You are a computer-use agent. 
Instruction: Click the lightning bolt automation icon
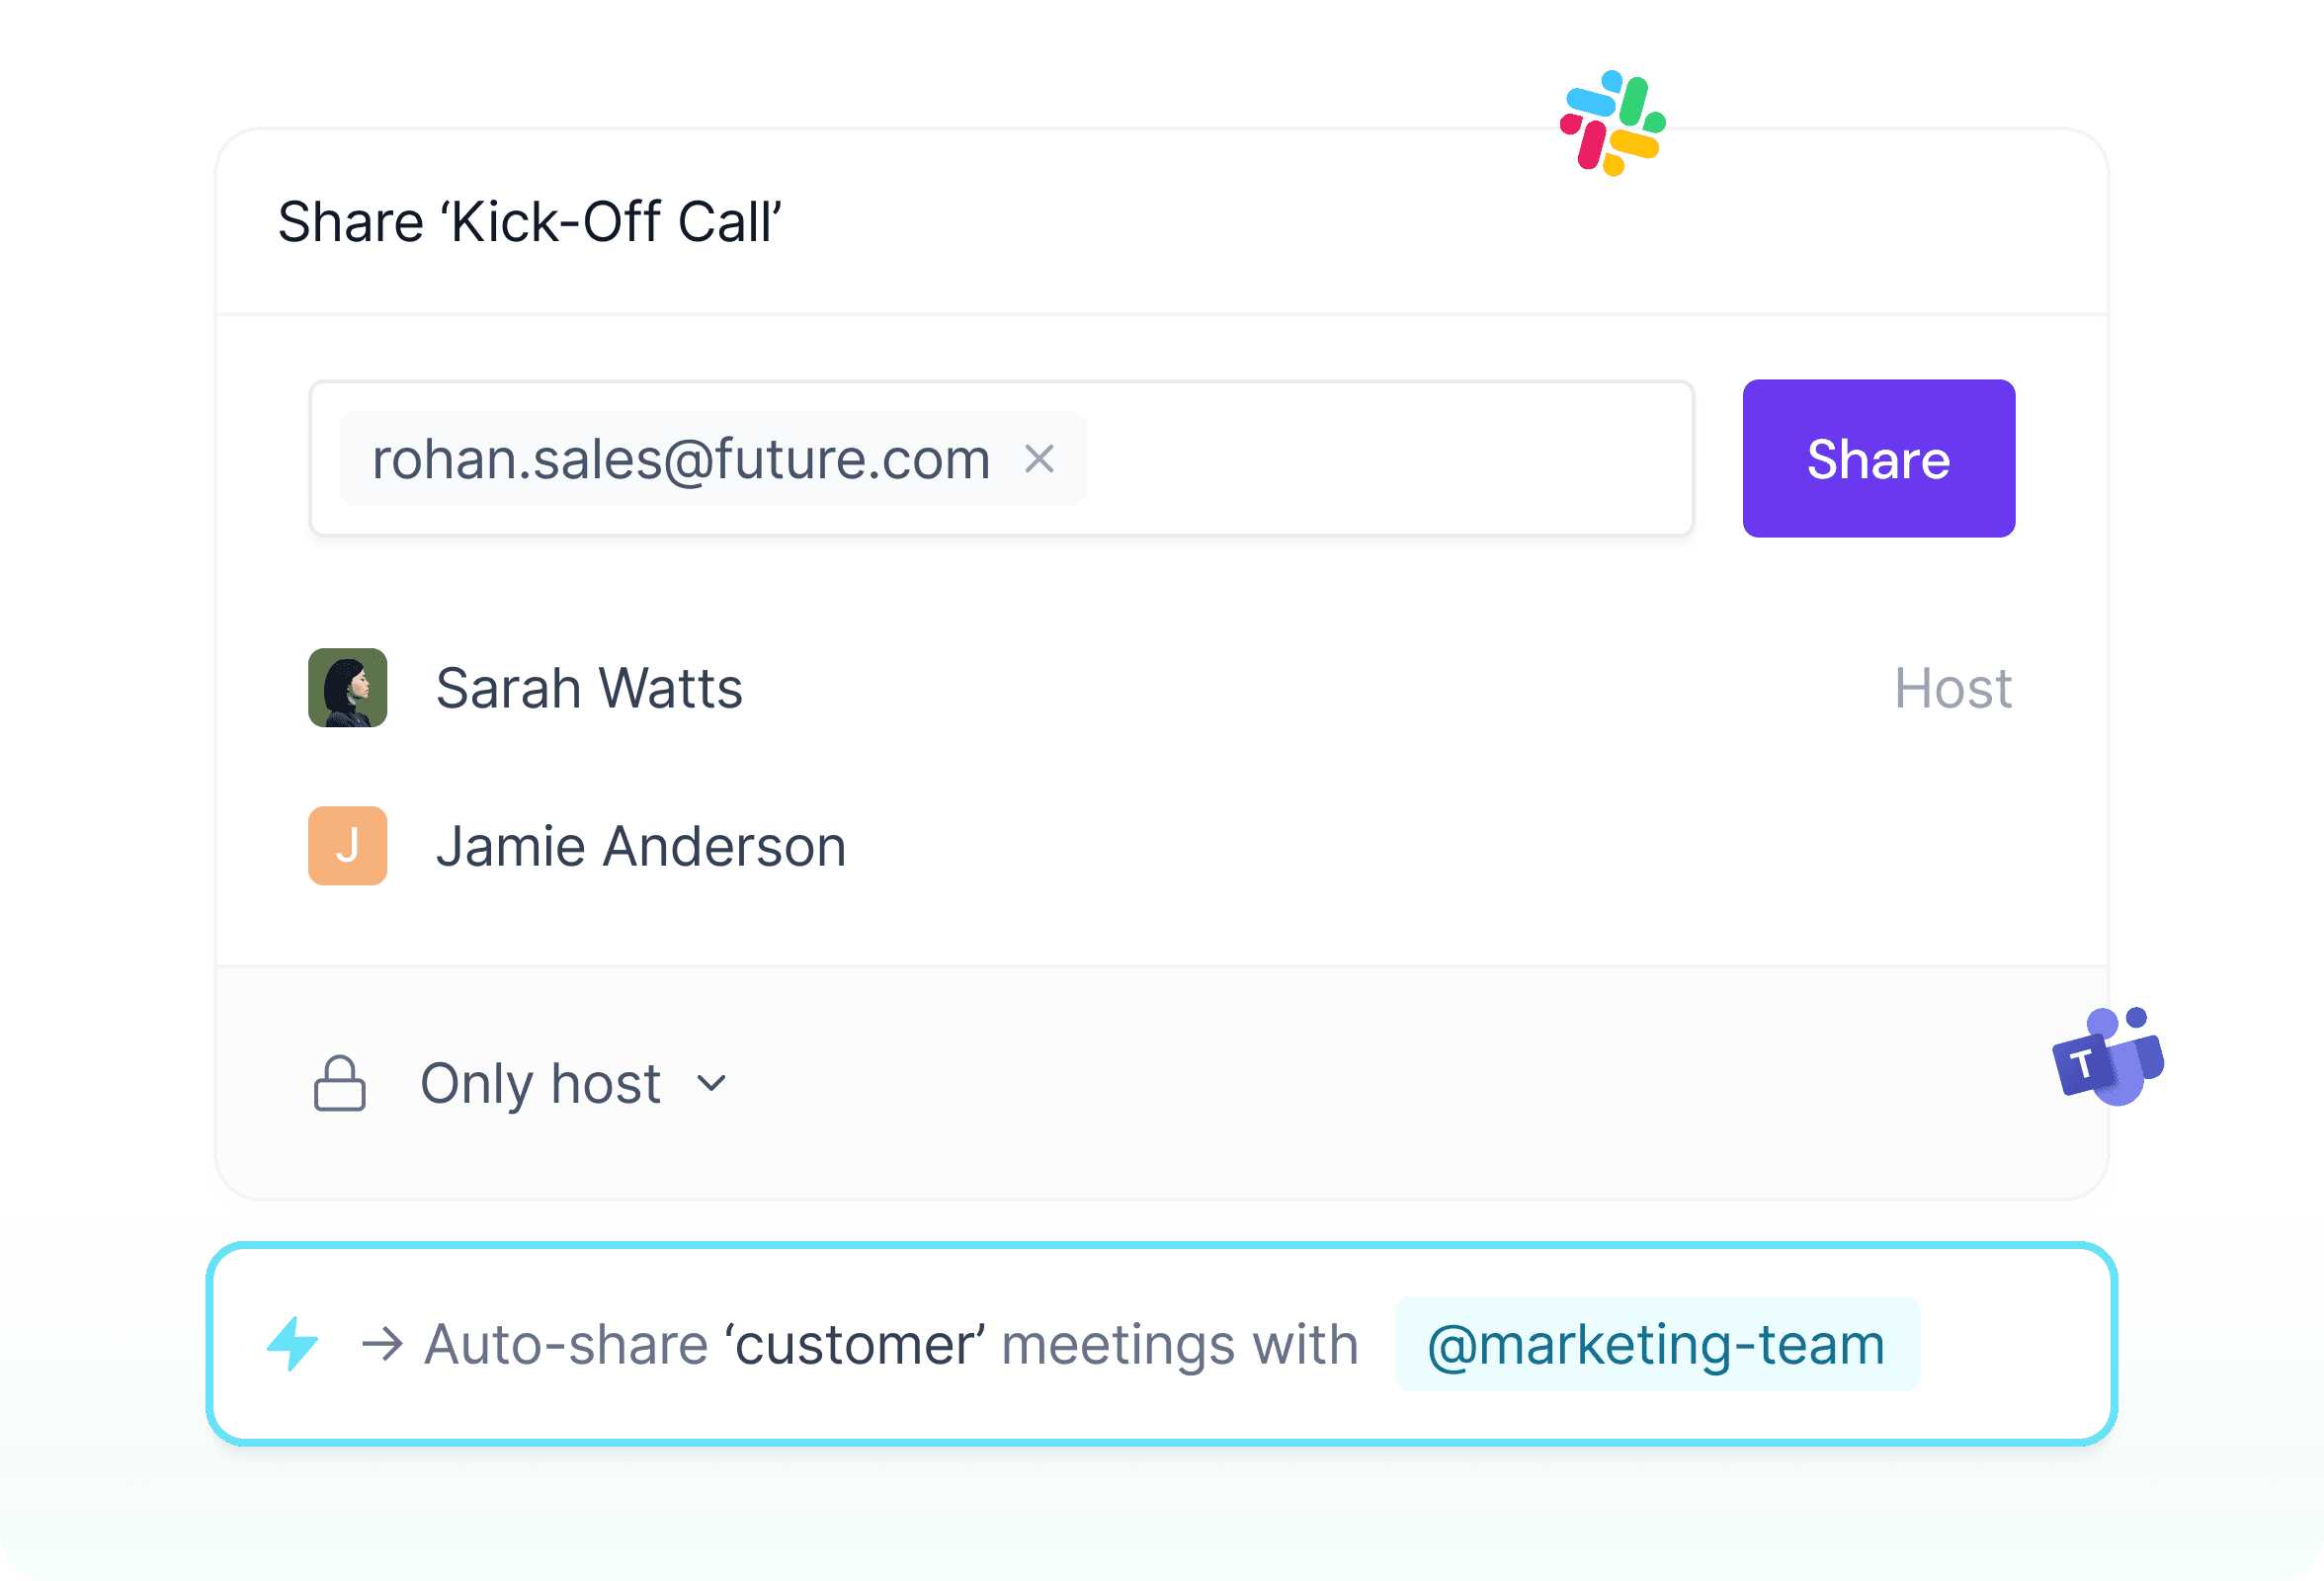[293, 1343]
